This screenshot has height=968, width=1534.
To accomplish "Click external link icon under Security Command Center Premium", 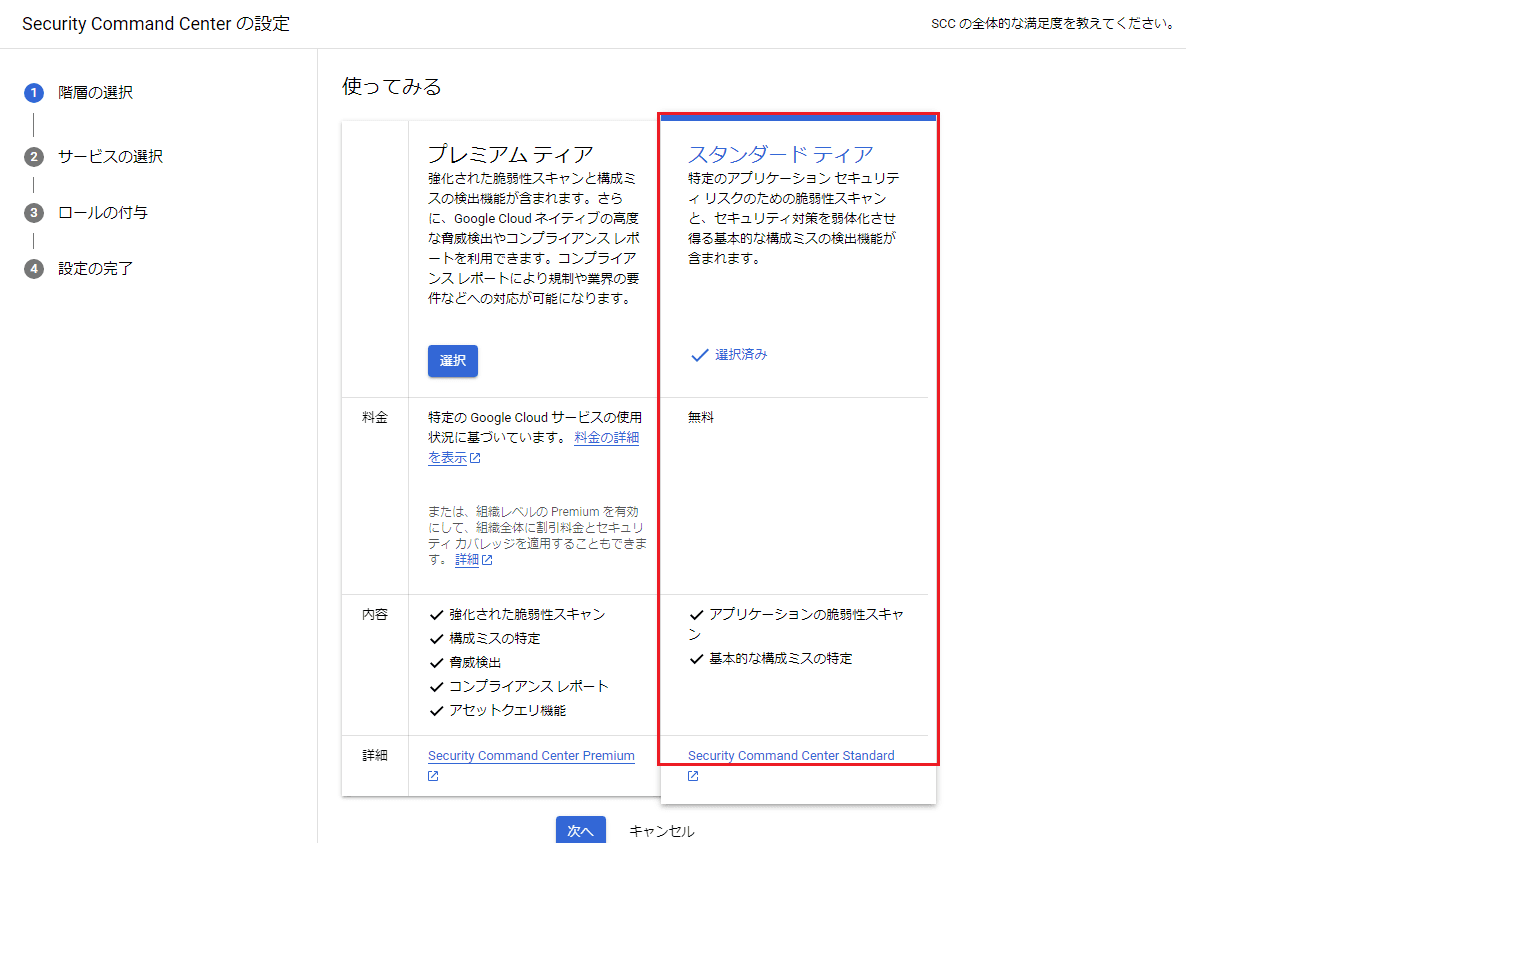I will pos(433,776).
